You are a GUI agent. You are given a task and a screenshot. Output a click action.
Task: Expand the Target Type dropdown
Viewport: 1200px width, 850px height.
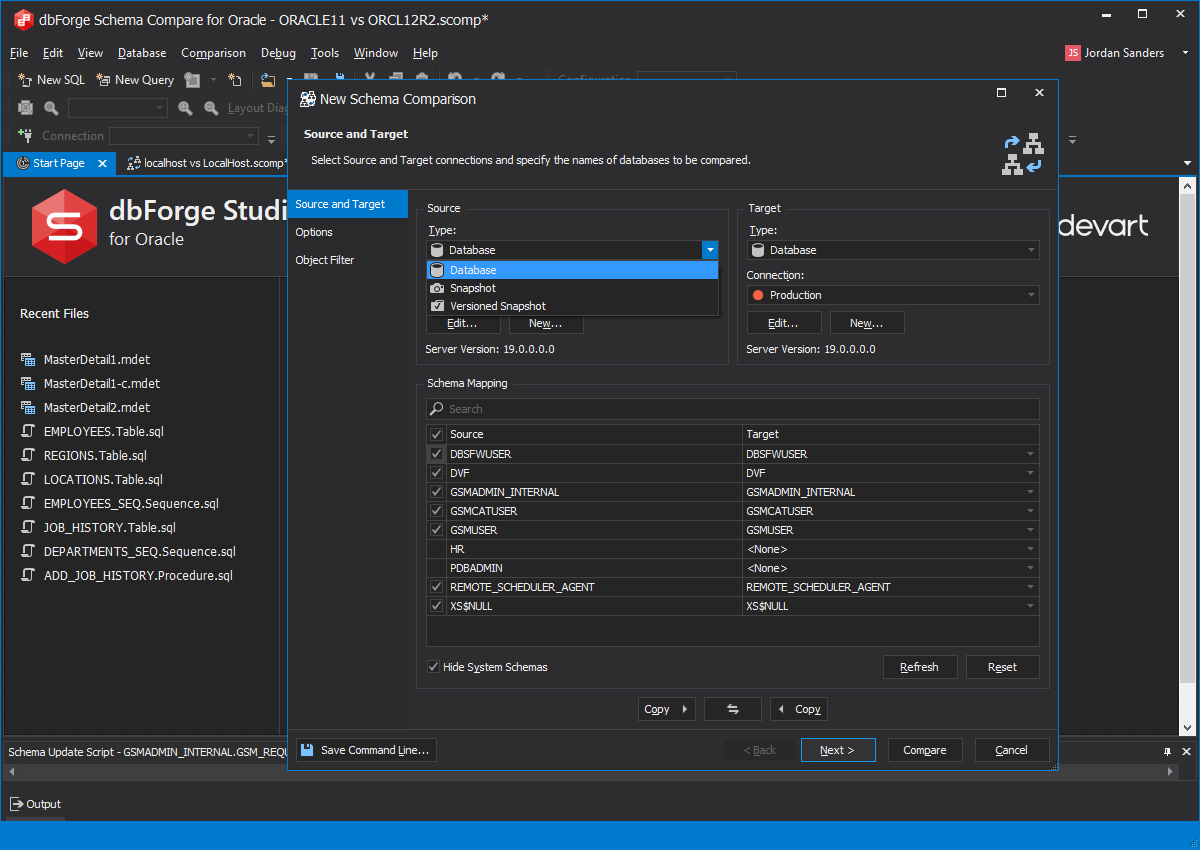1031,250
